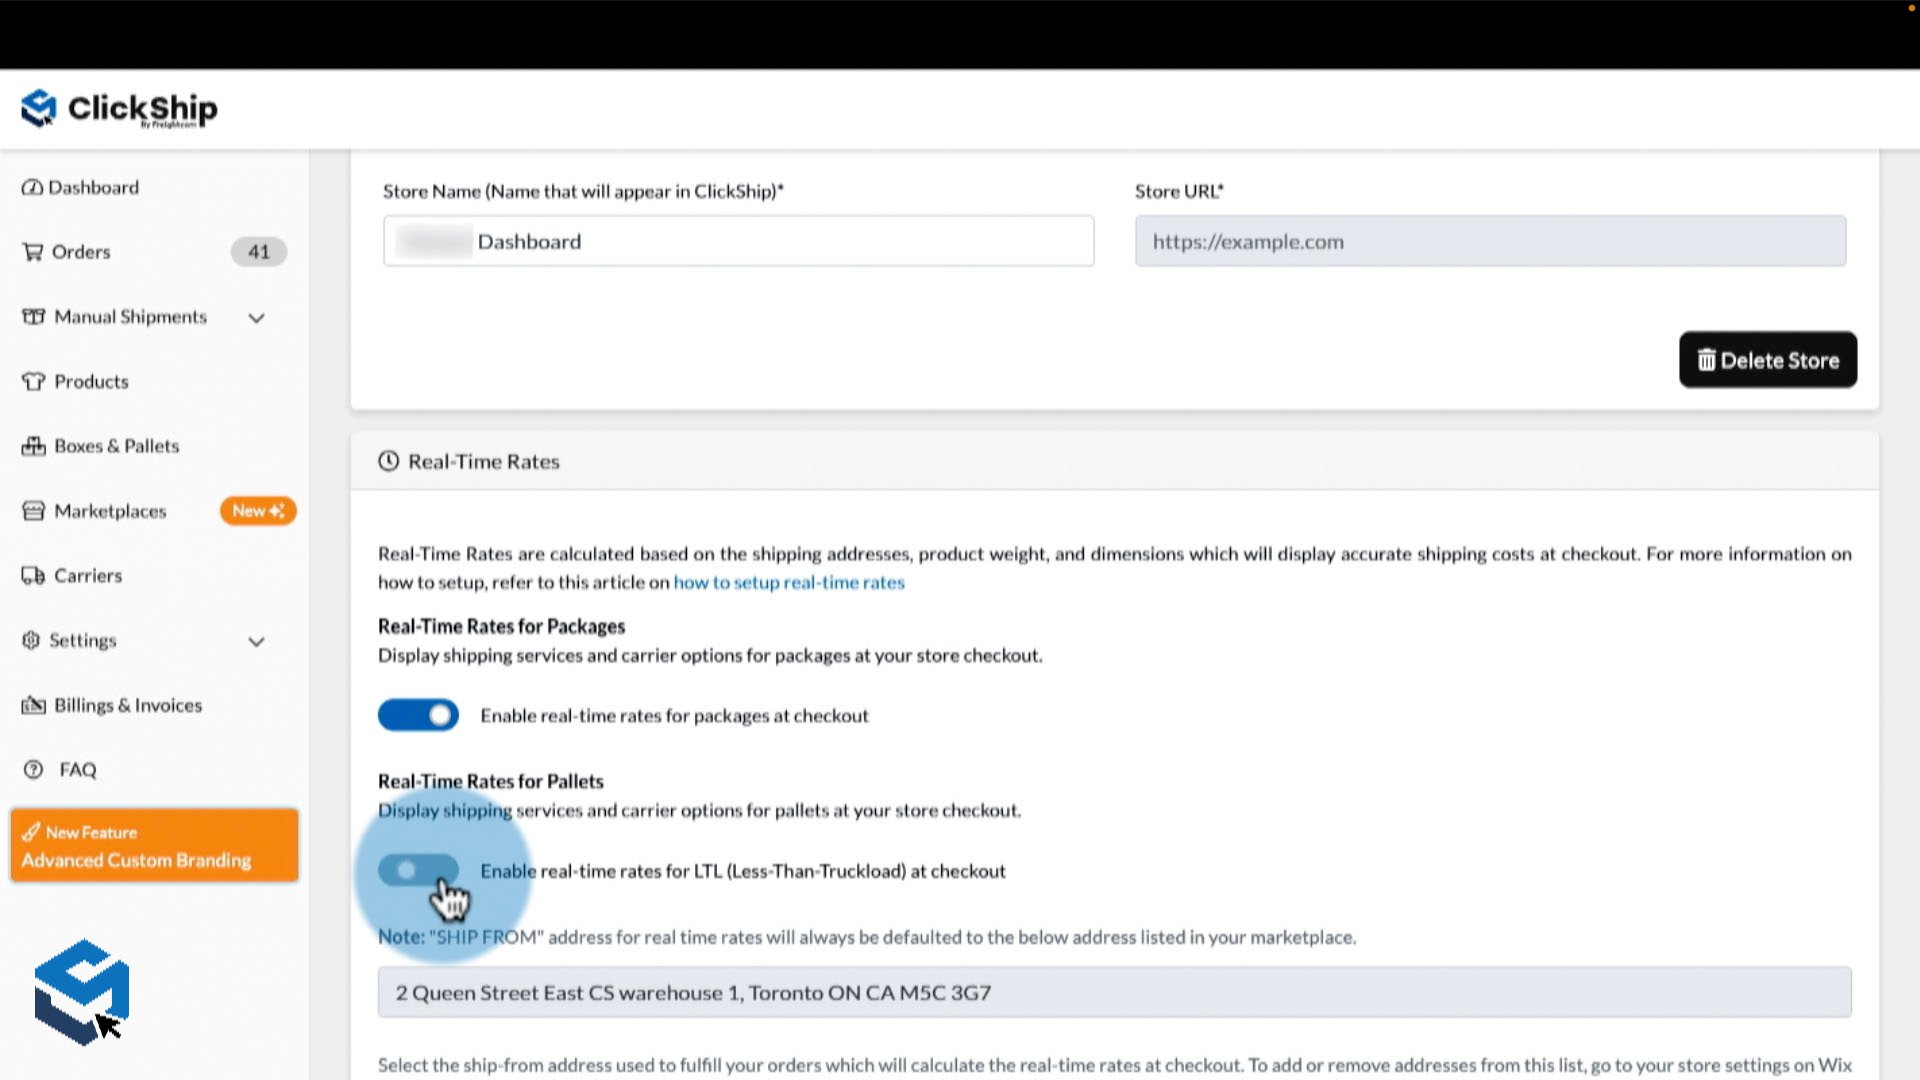Image resolution: width=1920 pixels, height=1080 pixels.
Task: Open the Dashboard section
Action: (x=92, y=187)
